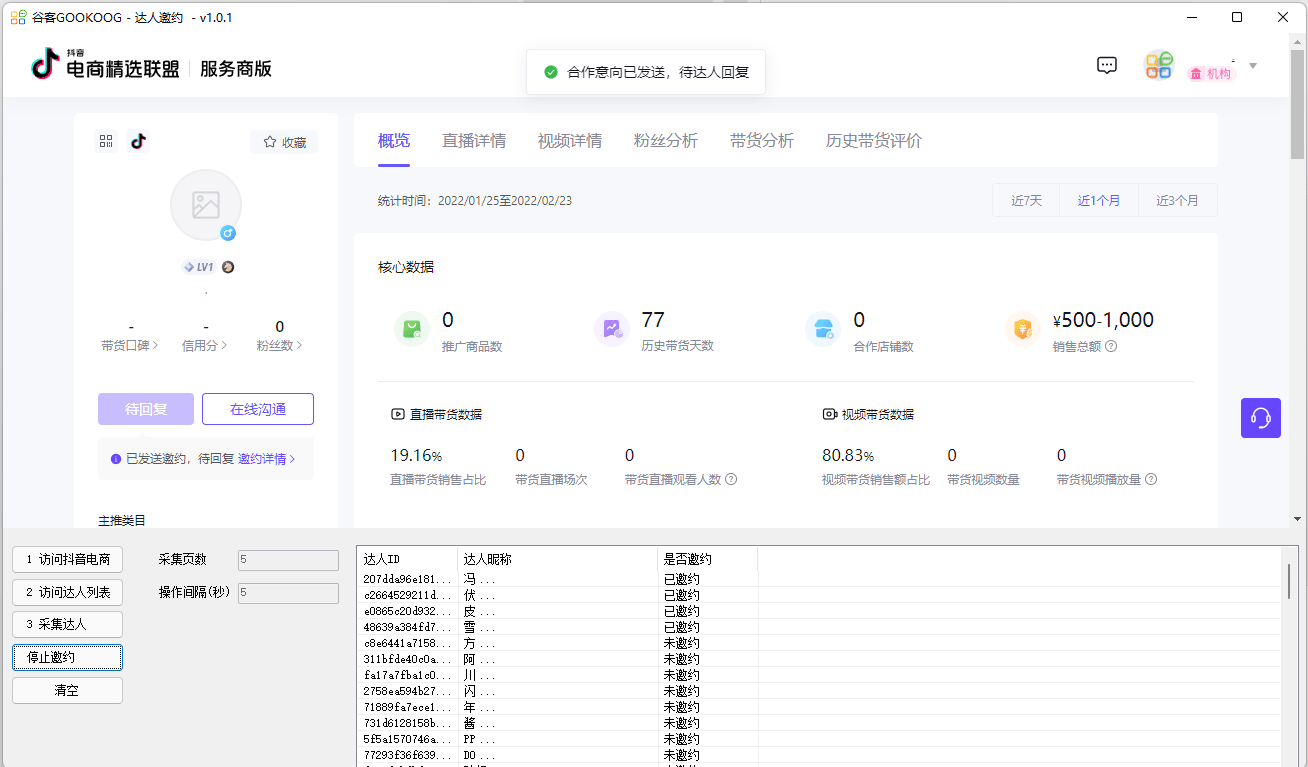Click help icon next to 带货视频播放量

pos(1151,479)
